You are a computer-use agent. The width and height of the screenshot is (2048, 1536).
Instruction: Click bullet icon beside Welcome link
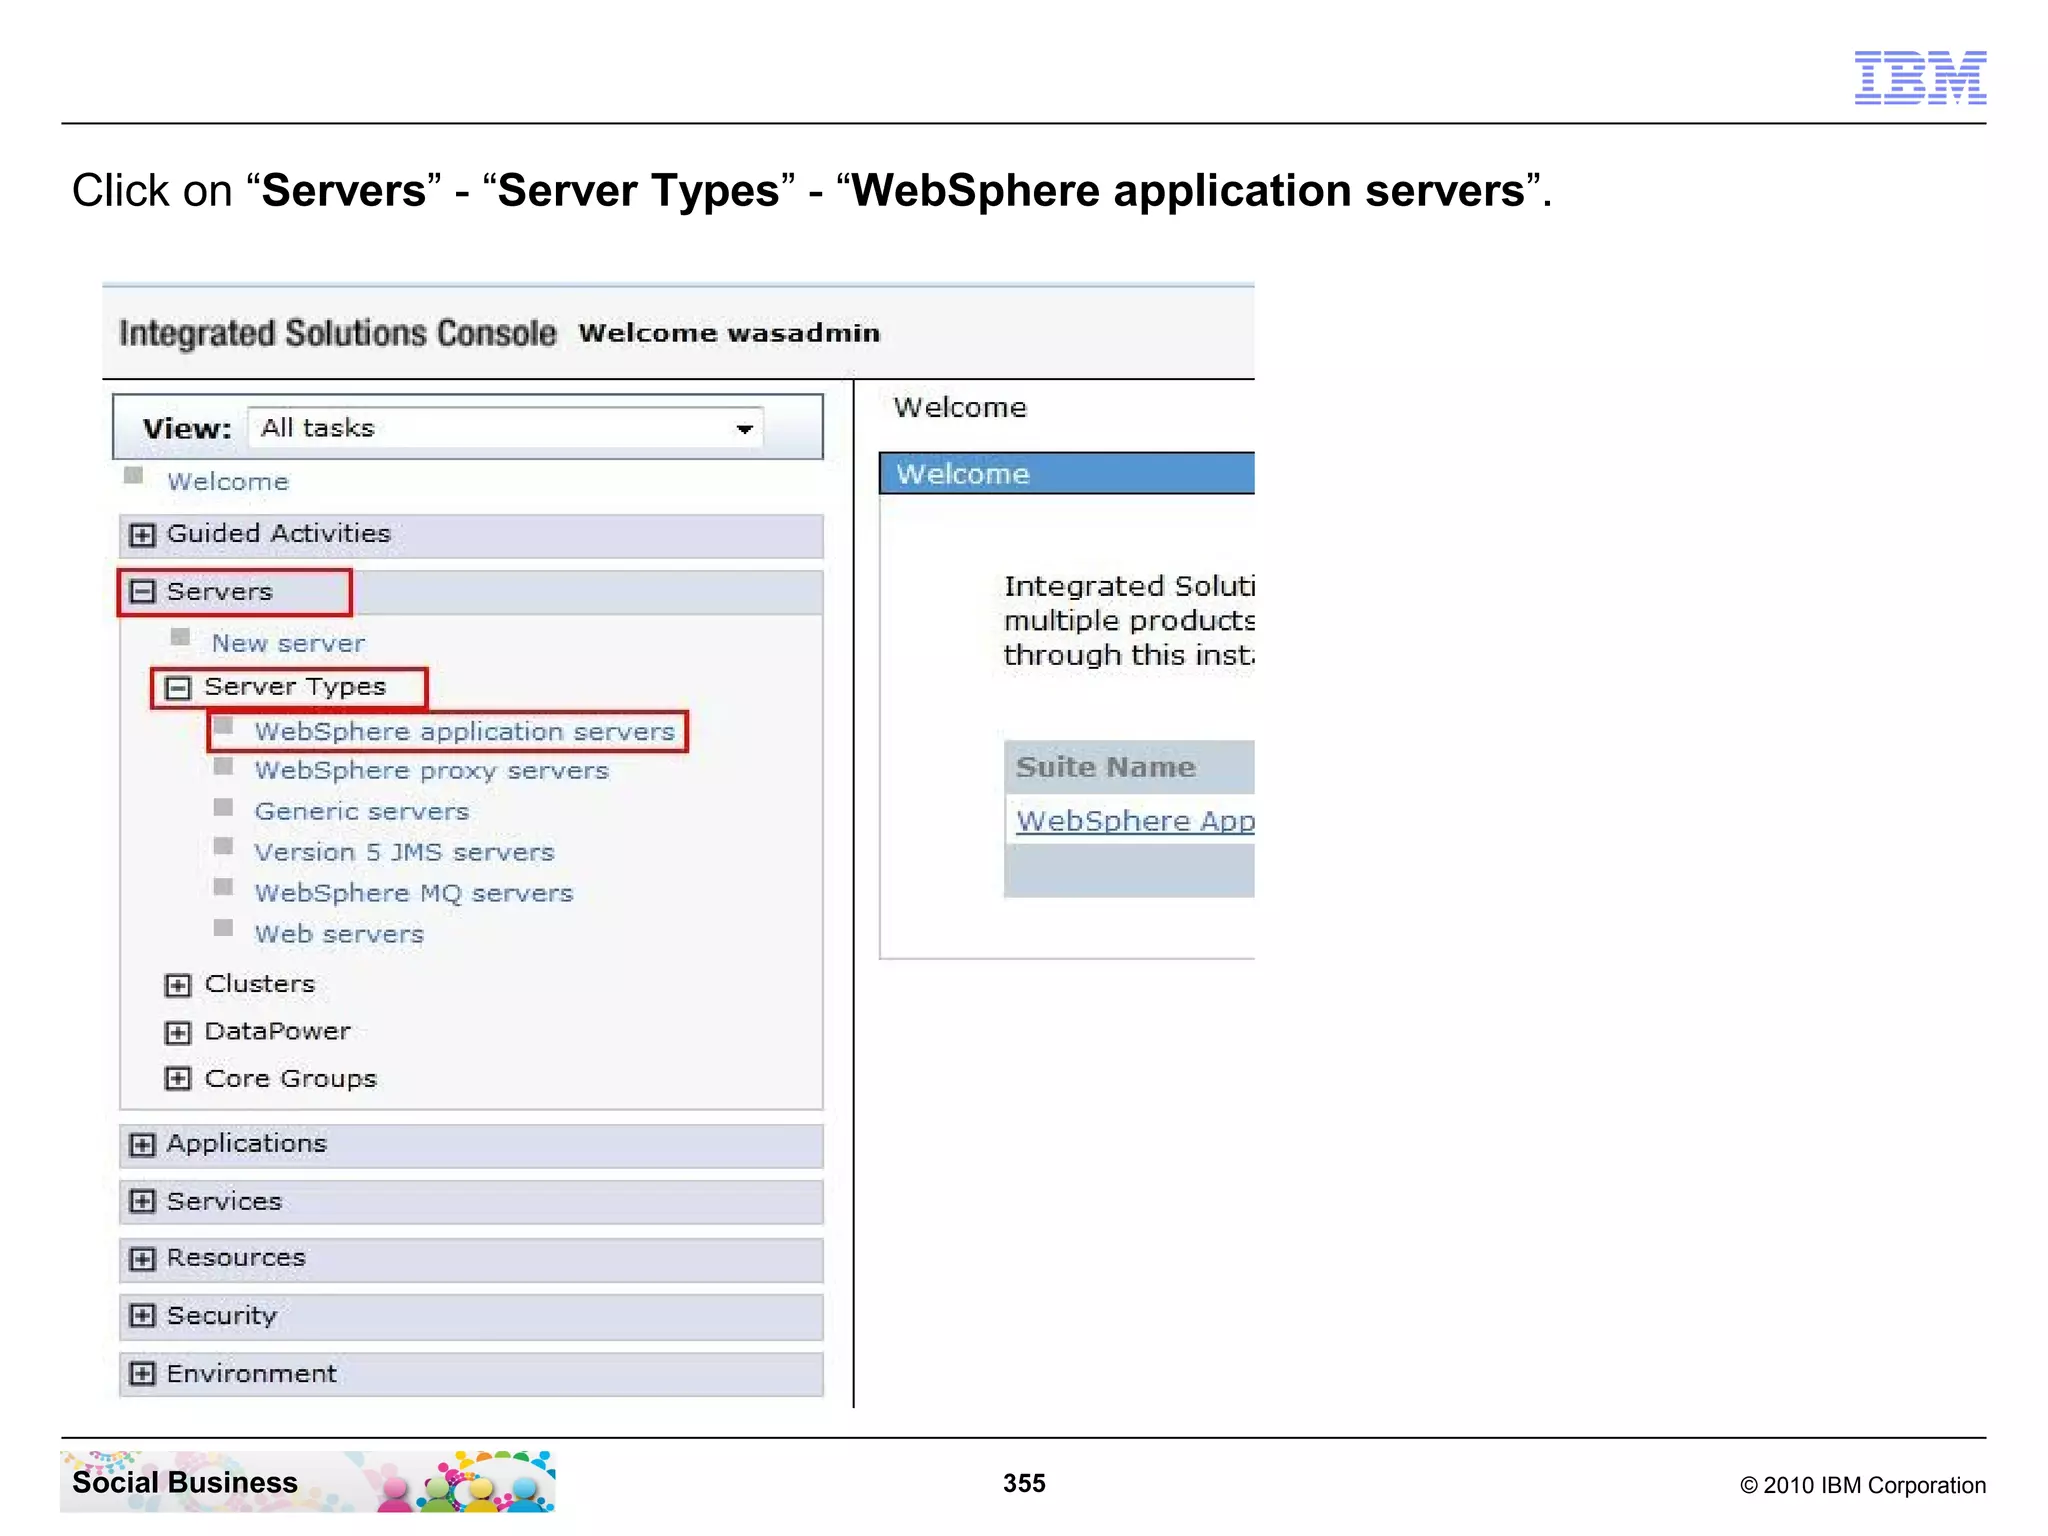pyautogui.click(x=133, y=475)
